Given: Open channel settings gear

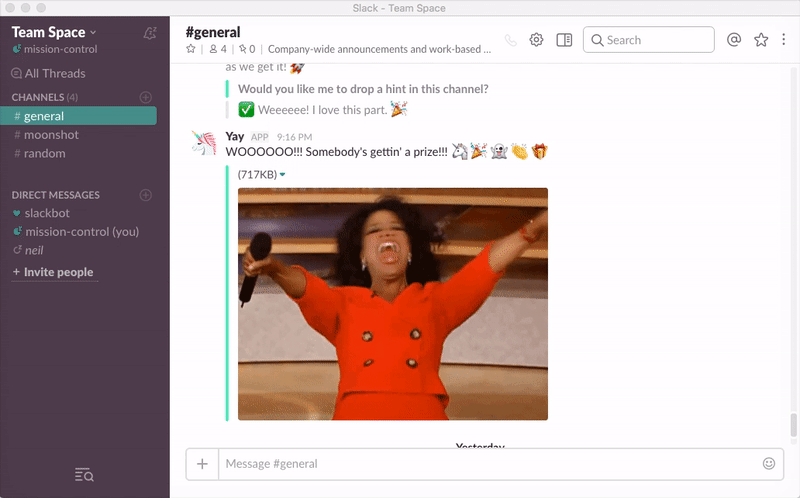Looking at the screenshot, I should [536, 40].
